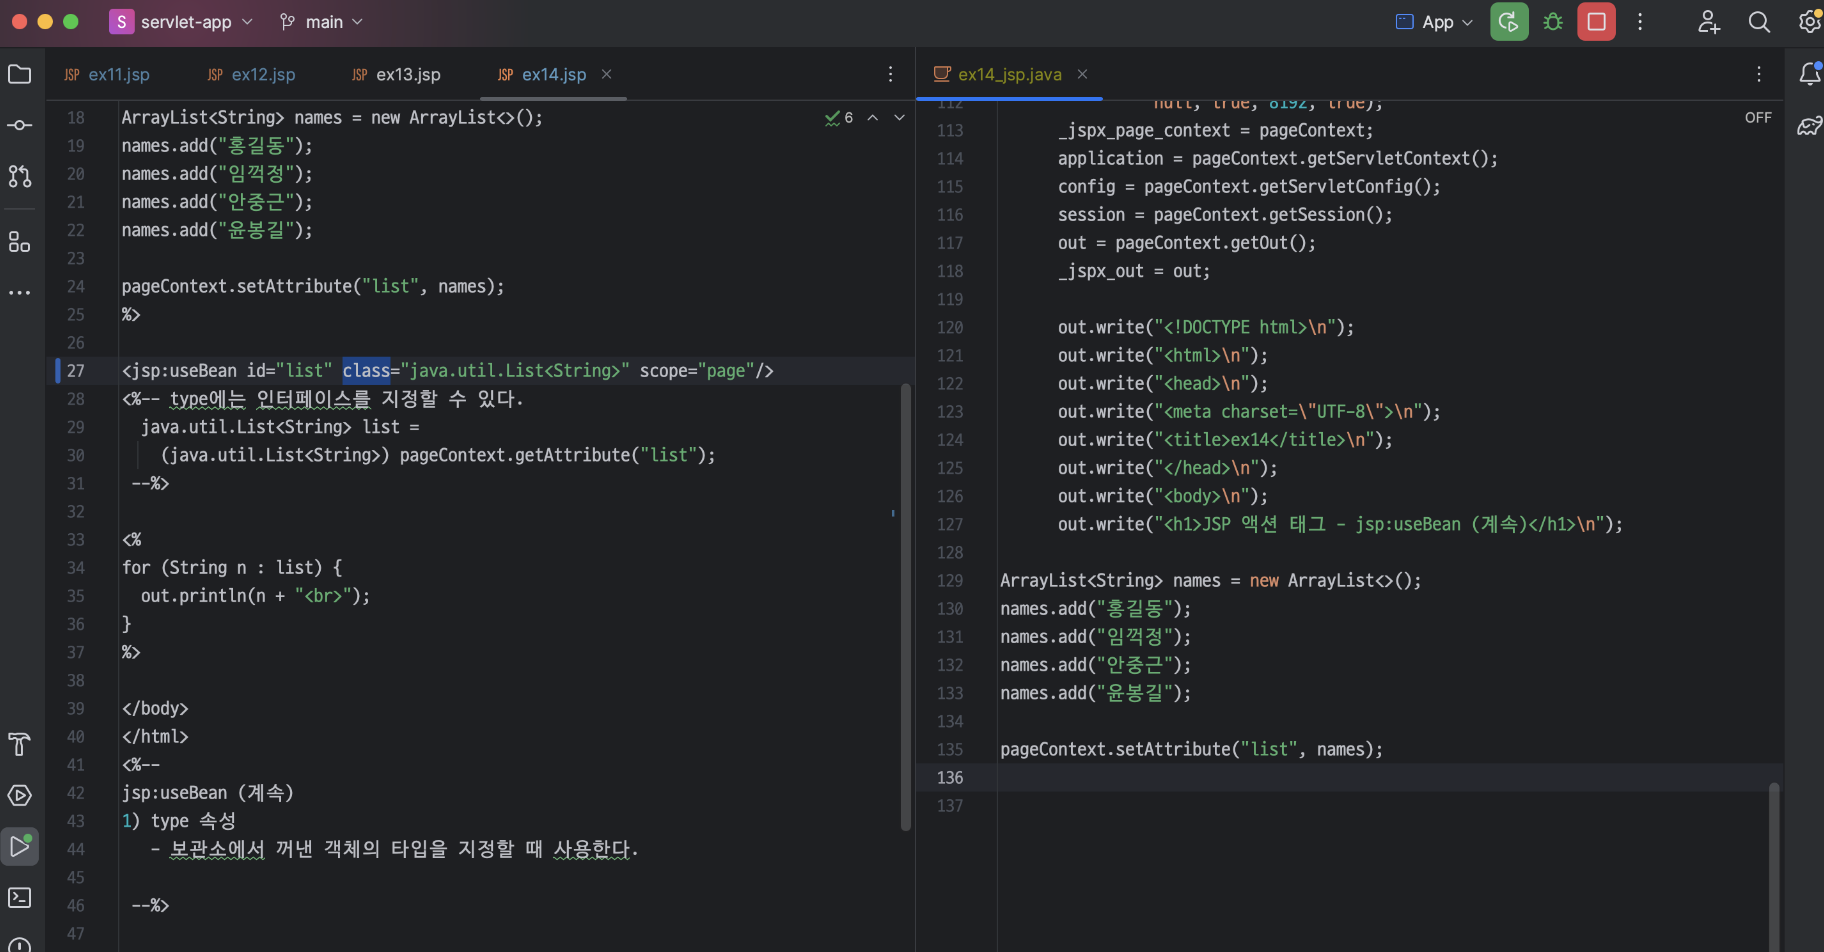The height and width of the screenshot is (952, 1824).
Task: Click ArrayList declaration on line 18
Action: point(332,118)
